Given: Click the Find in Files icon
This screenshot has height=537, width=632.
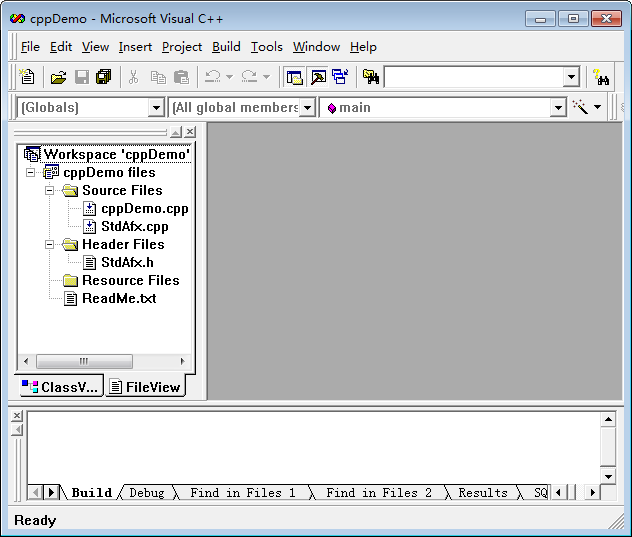Looking at the screenshot, I should [x=371, y=77].
